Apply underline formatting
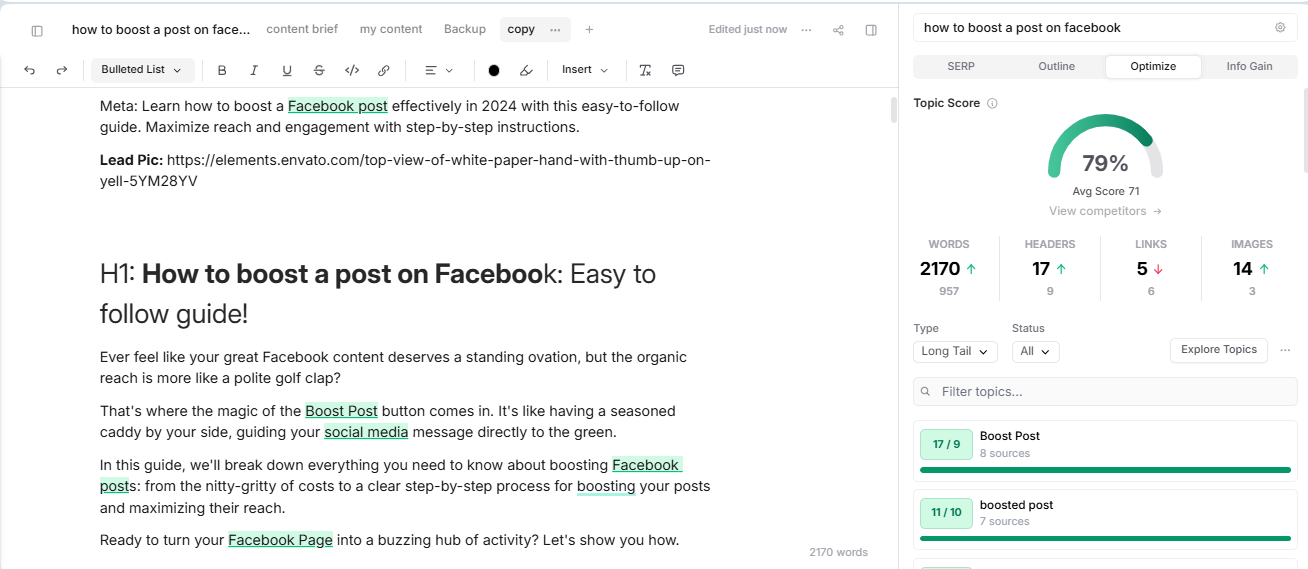The height and width of the screenshot is (569, 1308). pyautogui.click(x=287, y=70)
